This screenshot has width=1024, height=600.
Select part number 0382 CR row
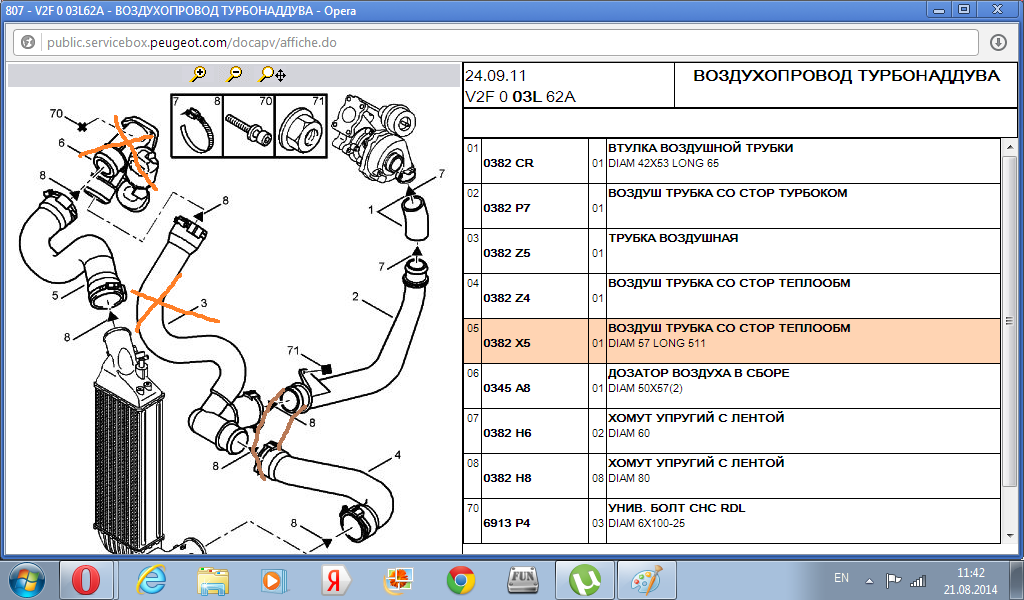pyautogui.click(x=730, y=161)
